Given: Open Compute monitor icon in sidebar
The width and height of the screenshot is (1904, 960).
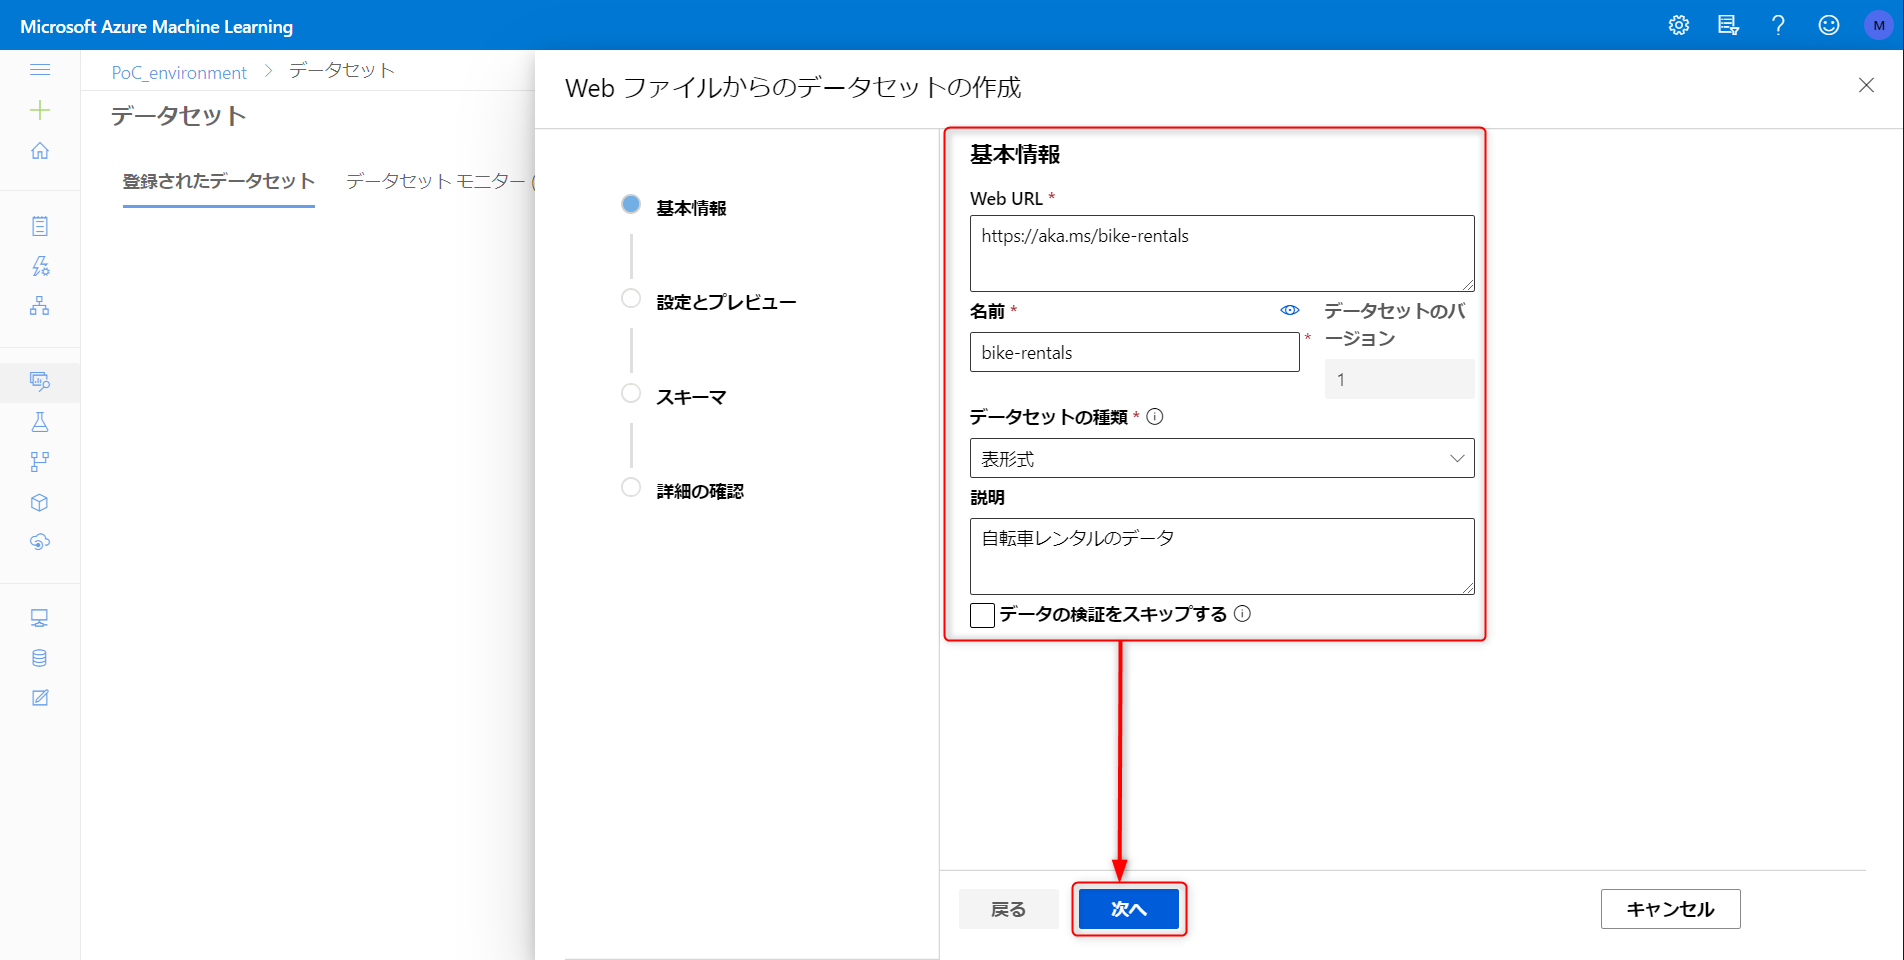Looking at the screenshot, I should point(40,618).
